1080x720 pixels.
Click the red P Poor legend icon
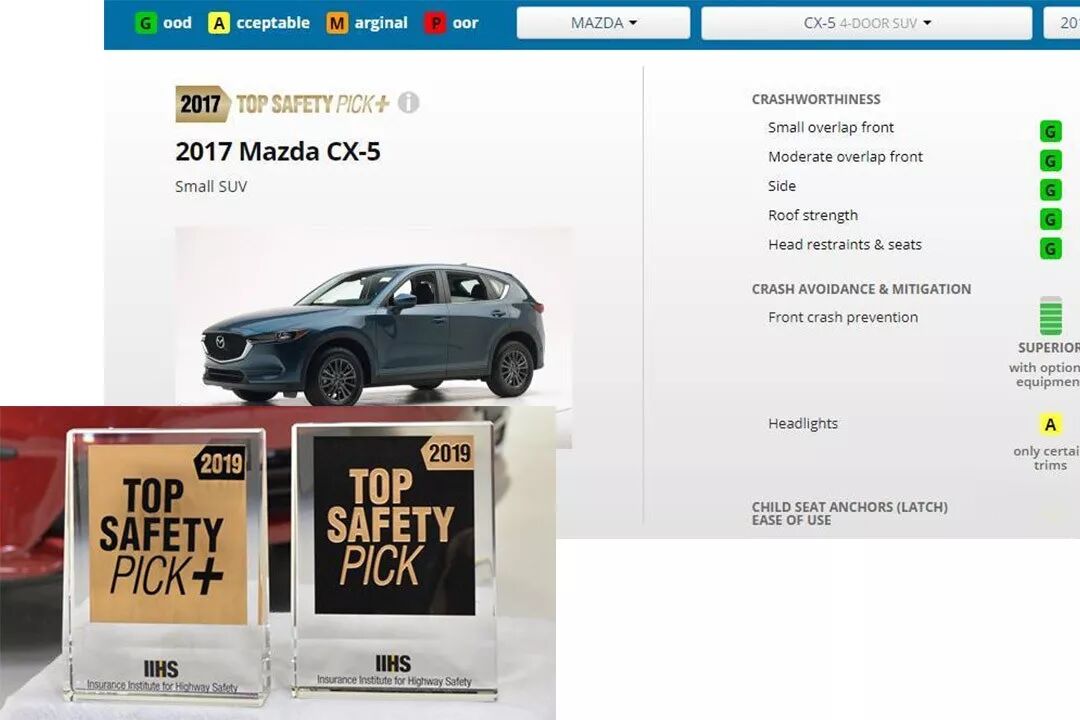435,23
